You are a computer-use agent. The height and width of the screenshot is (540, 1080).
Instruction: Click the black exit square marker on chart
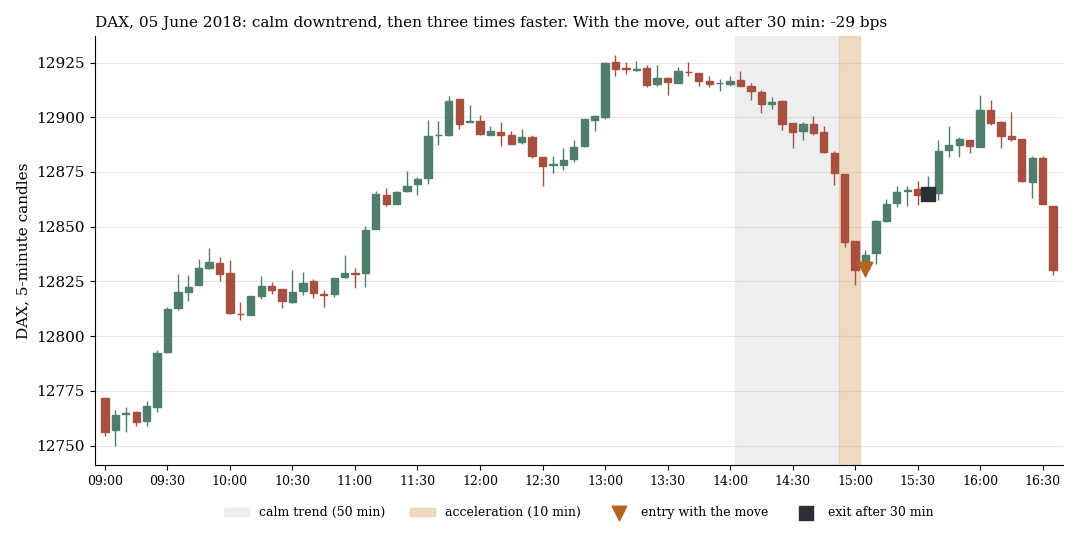pos(928,194)
